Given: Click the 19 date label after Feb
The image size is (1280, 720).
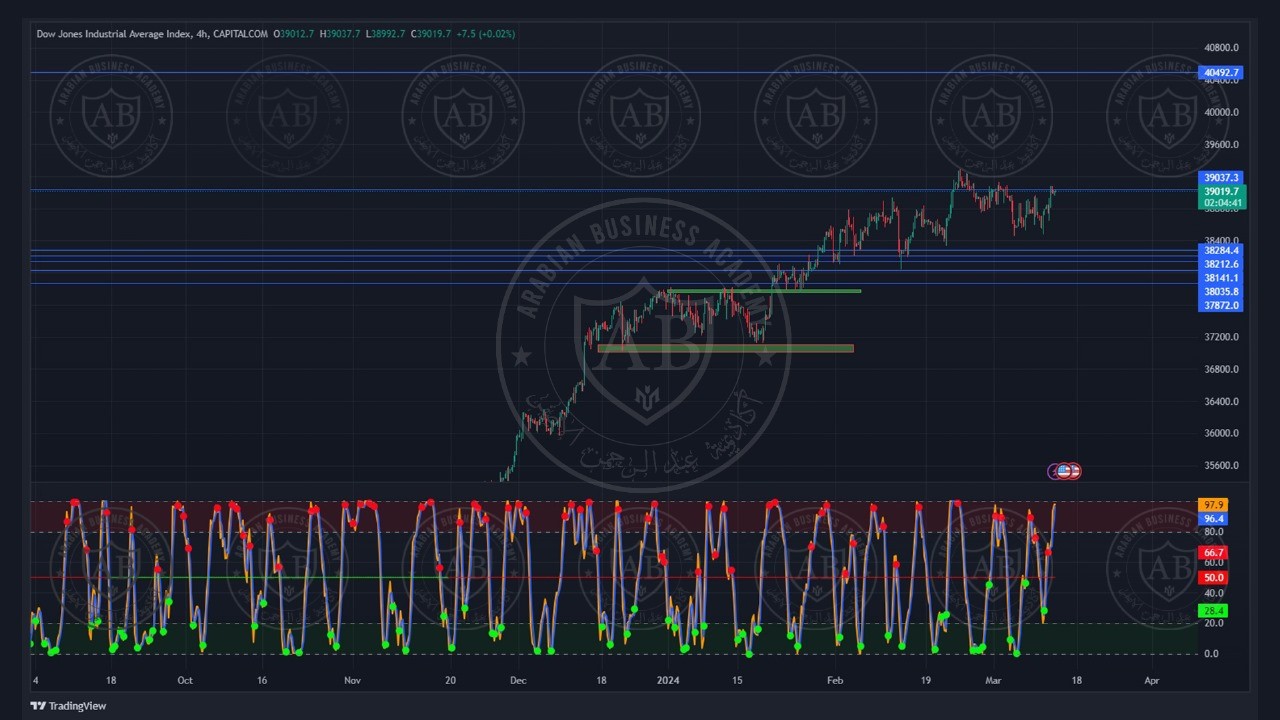Looking at the screenshot, I should (x=924, y=680).
